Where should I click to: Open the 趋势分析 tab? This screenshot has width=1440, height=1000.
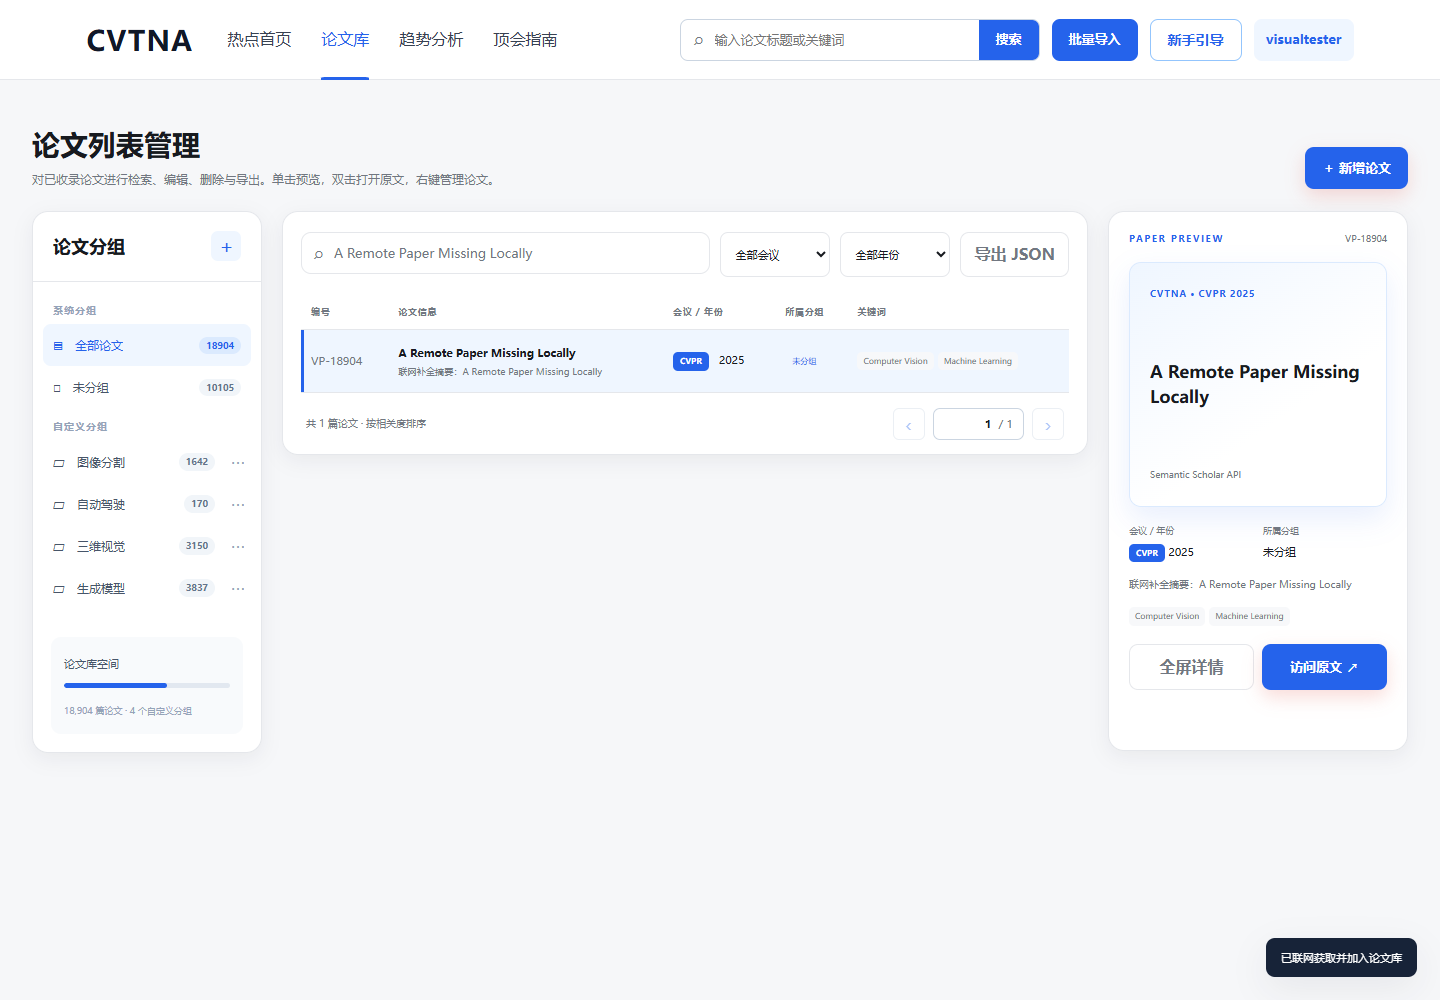pyautogui.click(x=431, y=40)
